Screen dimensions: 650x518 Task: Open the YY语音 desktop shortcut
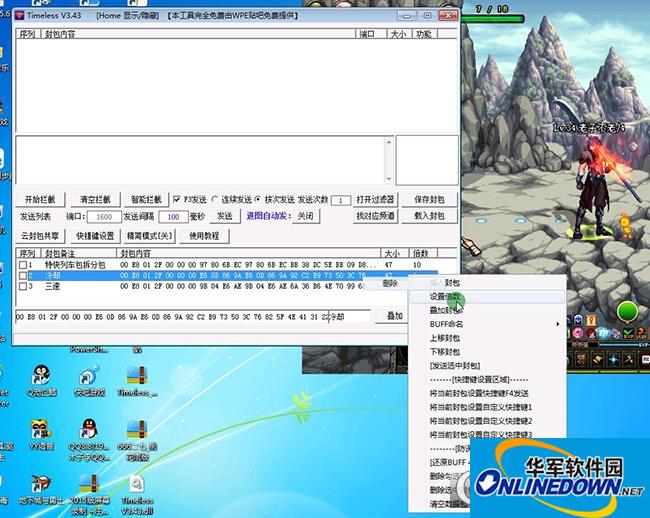41,429
